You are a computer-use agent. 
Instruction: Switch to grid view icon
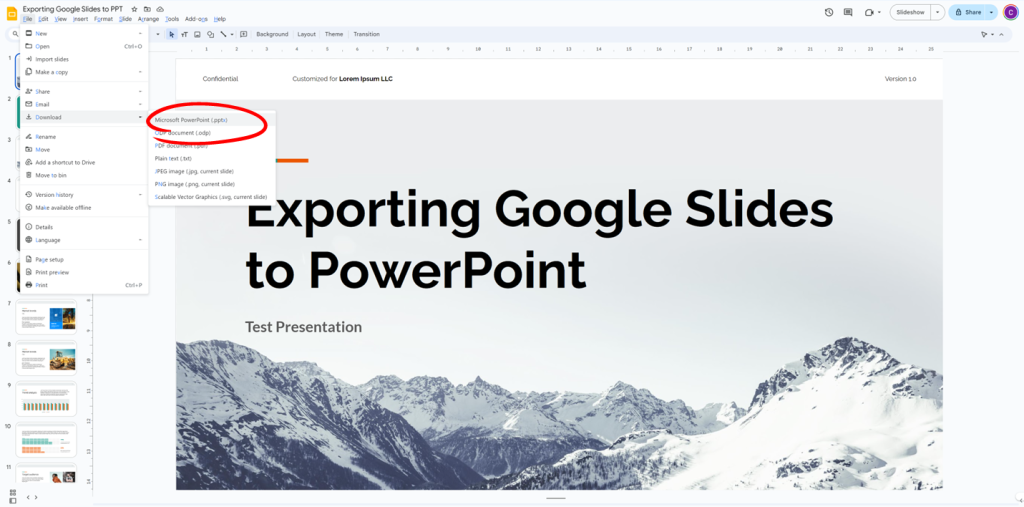pos(12,493)
